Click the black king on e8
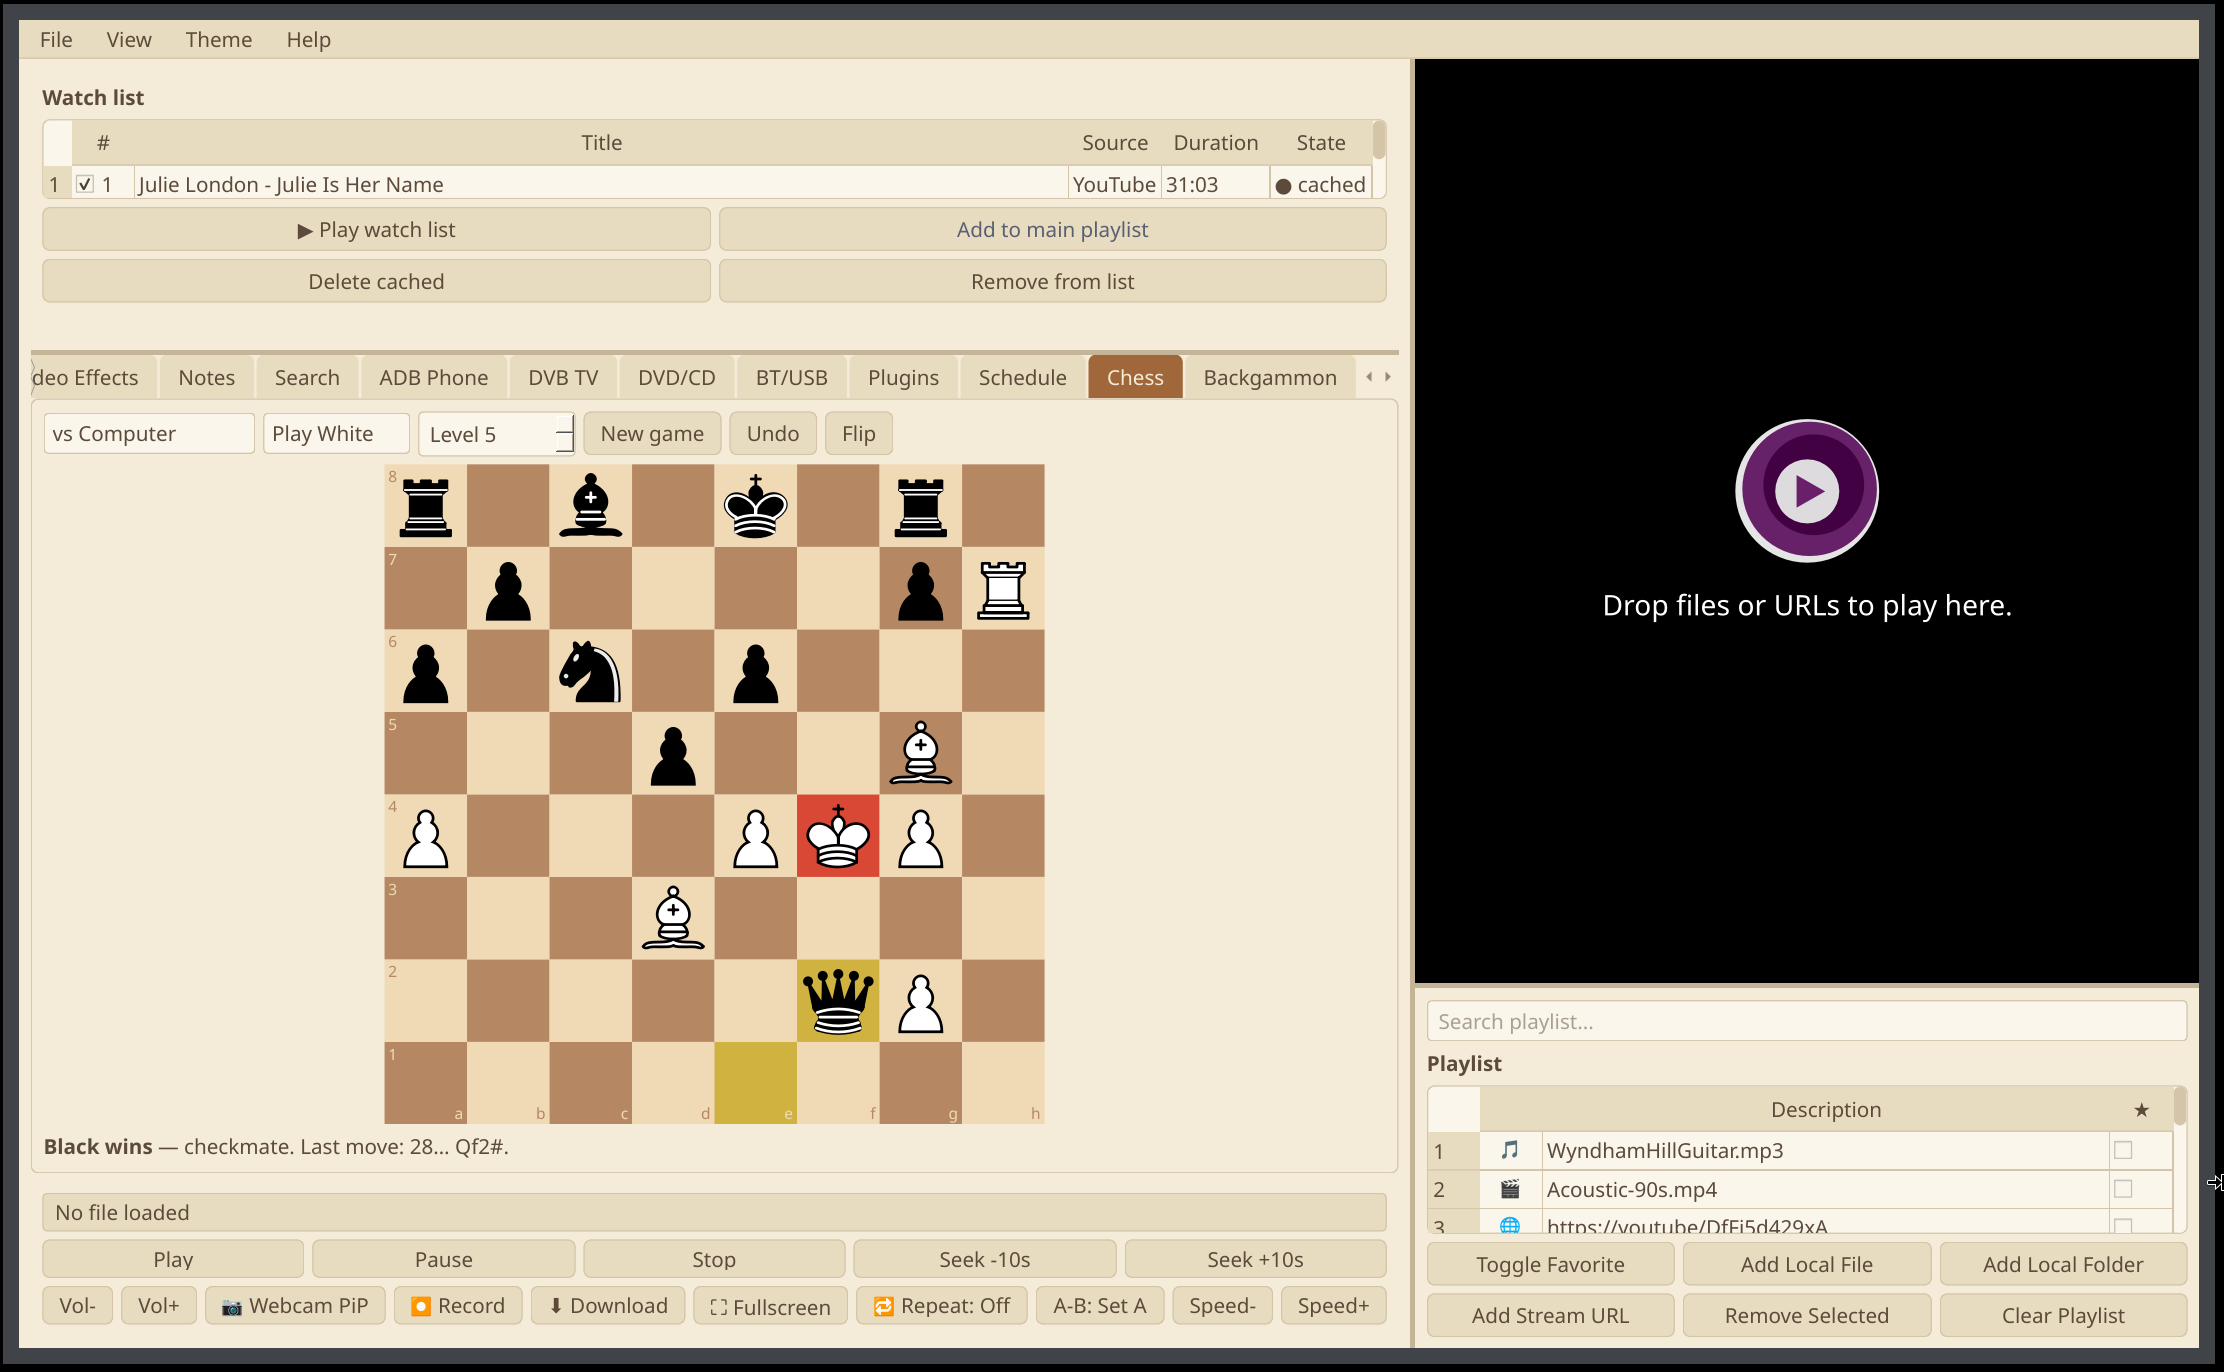This screenshot has width=2224, height=1372. coord(756,506)
